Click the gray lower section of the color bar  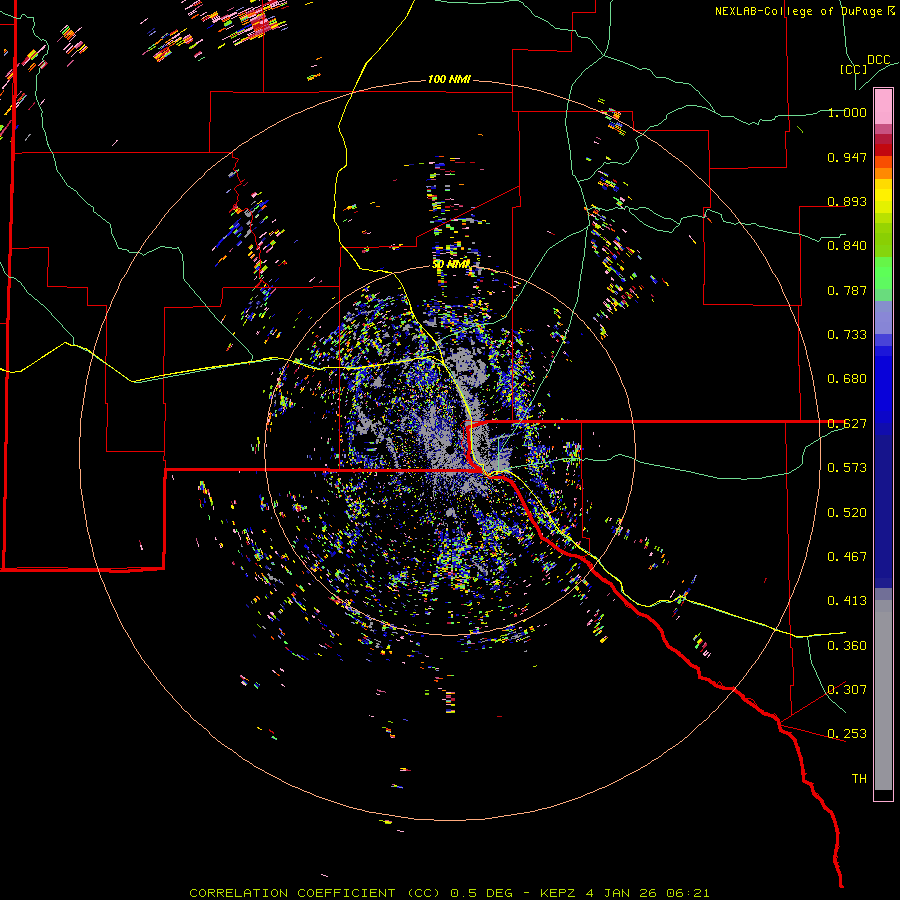[883, 695]
